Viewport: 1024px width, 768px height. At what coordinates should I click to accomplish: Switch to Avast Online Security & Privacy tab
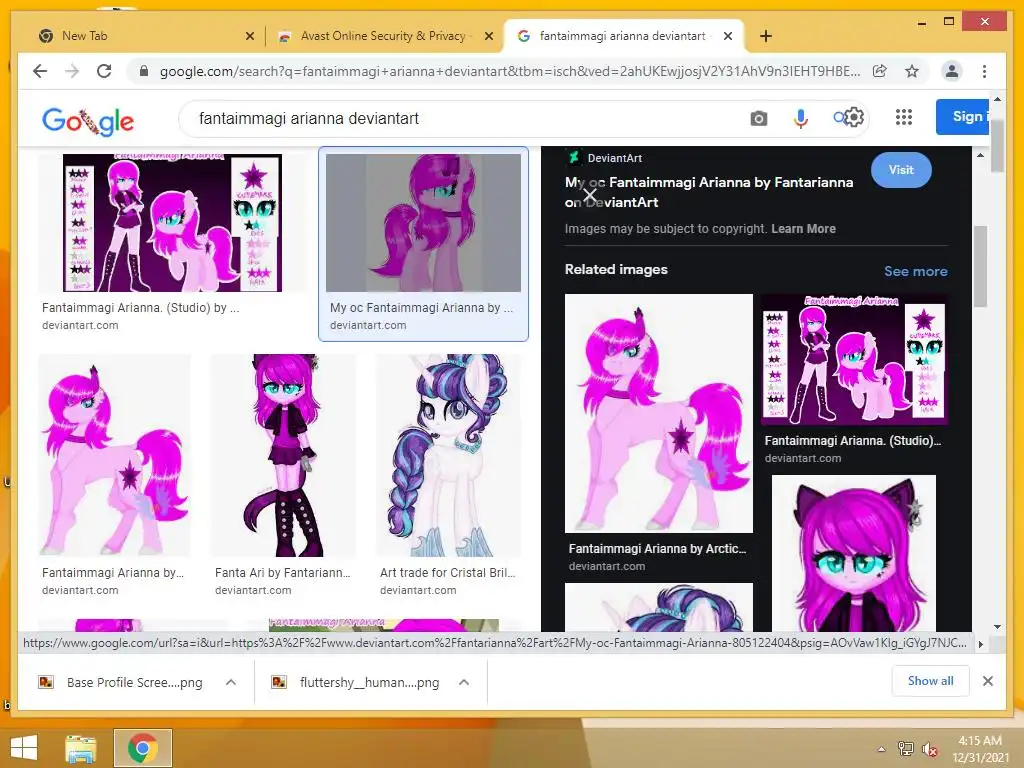point(384,37)
